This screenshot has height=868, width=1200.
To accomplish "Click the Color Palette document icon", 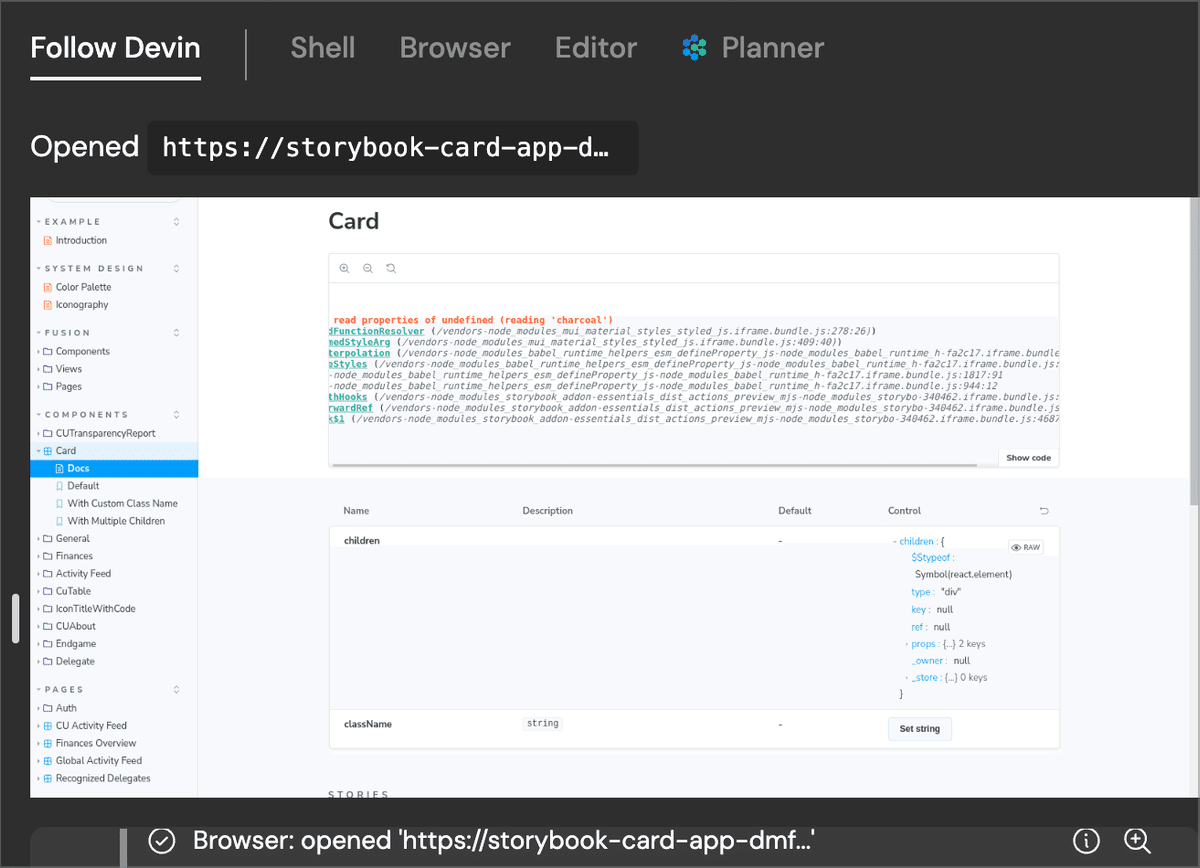I will tap(47, 287).
